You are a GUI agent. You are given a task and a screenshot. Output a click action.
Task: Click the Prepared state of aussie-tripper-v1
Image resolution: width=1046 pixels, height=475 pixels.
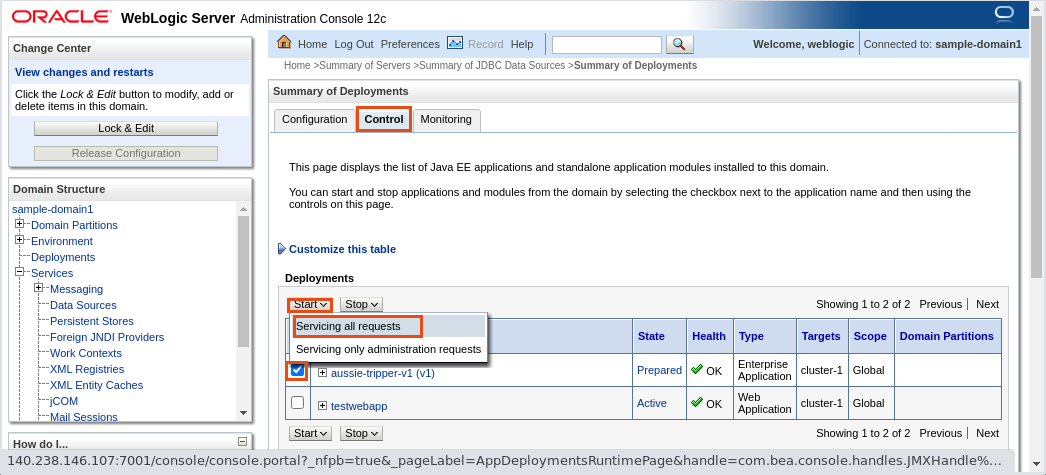point(659,370)
